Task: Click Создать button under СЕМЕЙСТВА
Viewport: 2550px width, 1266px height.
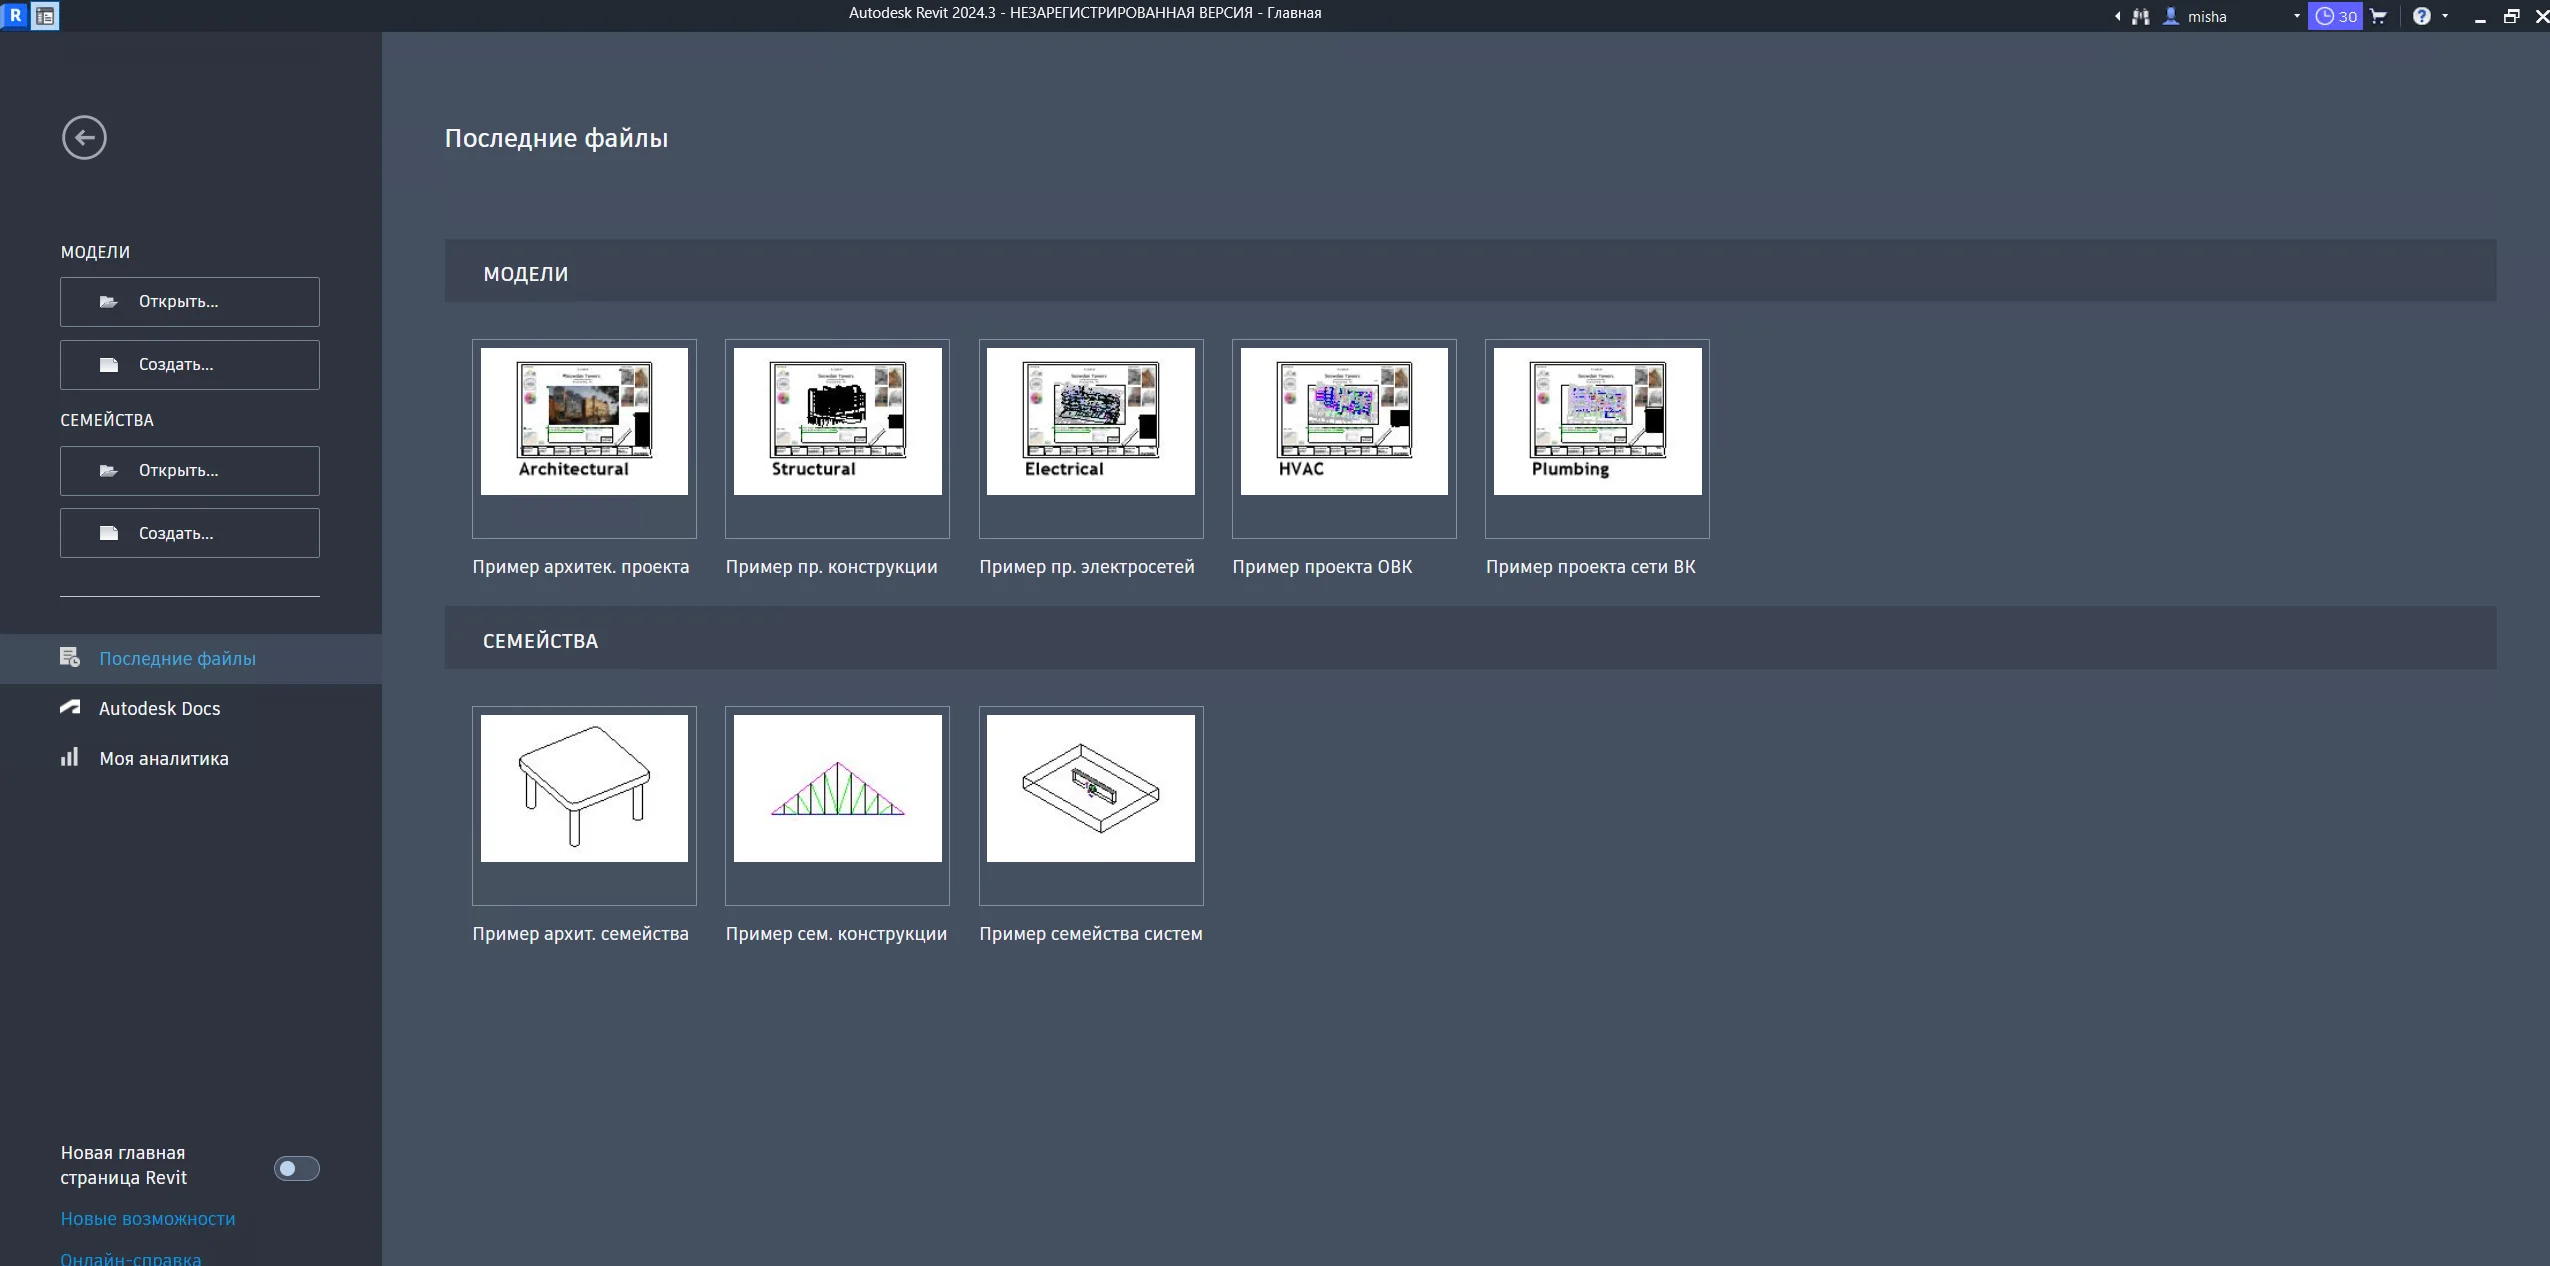Action: 190,534
